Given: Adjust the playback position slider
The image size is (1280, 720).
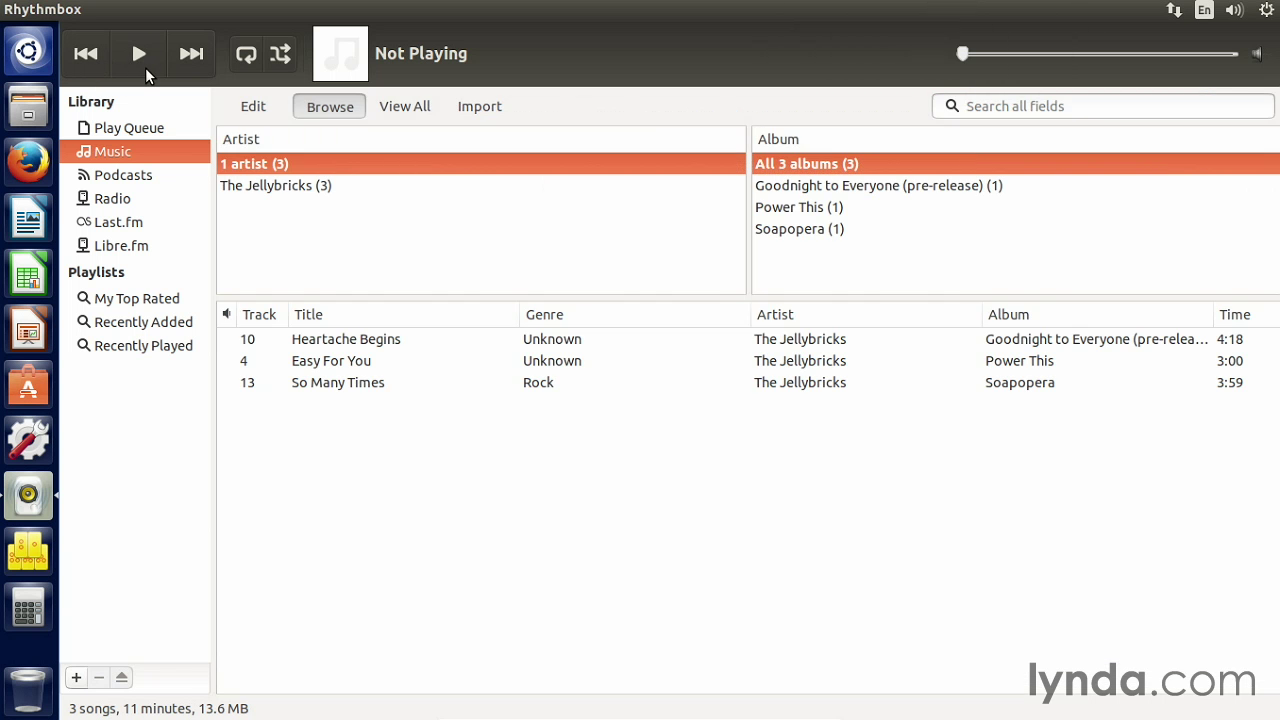Looking at the screenshot, I should (x=1099, y=54).
